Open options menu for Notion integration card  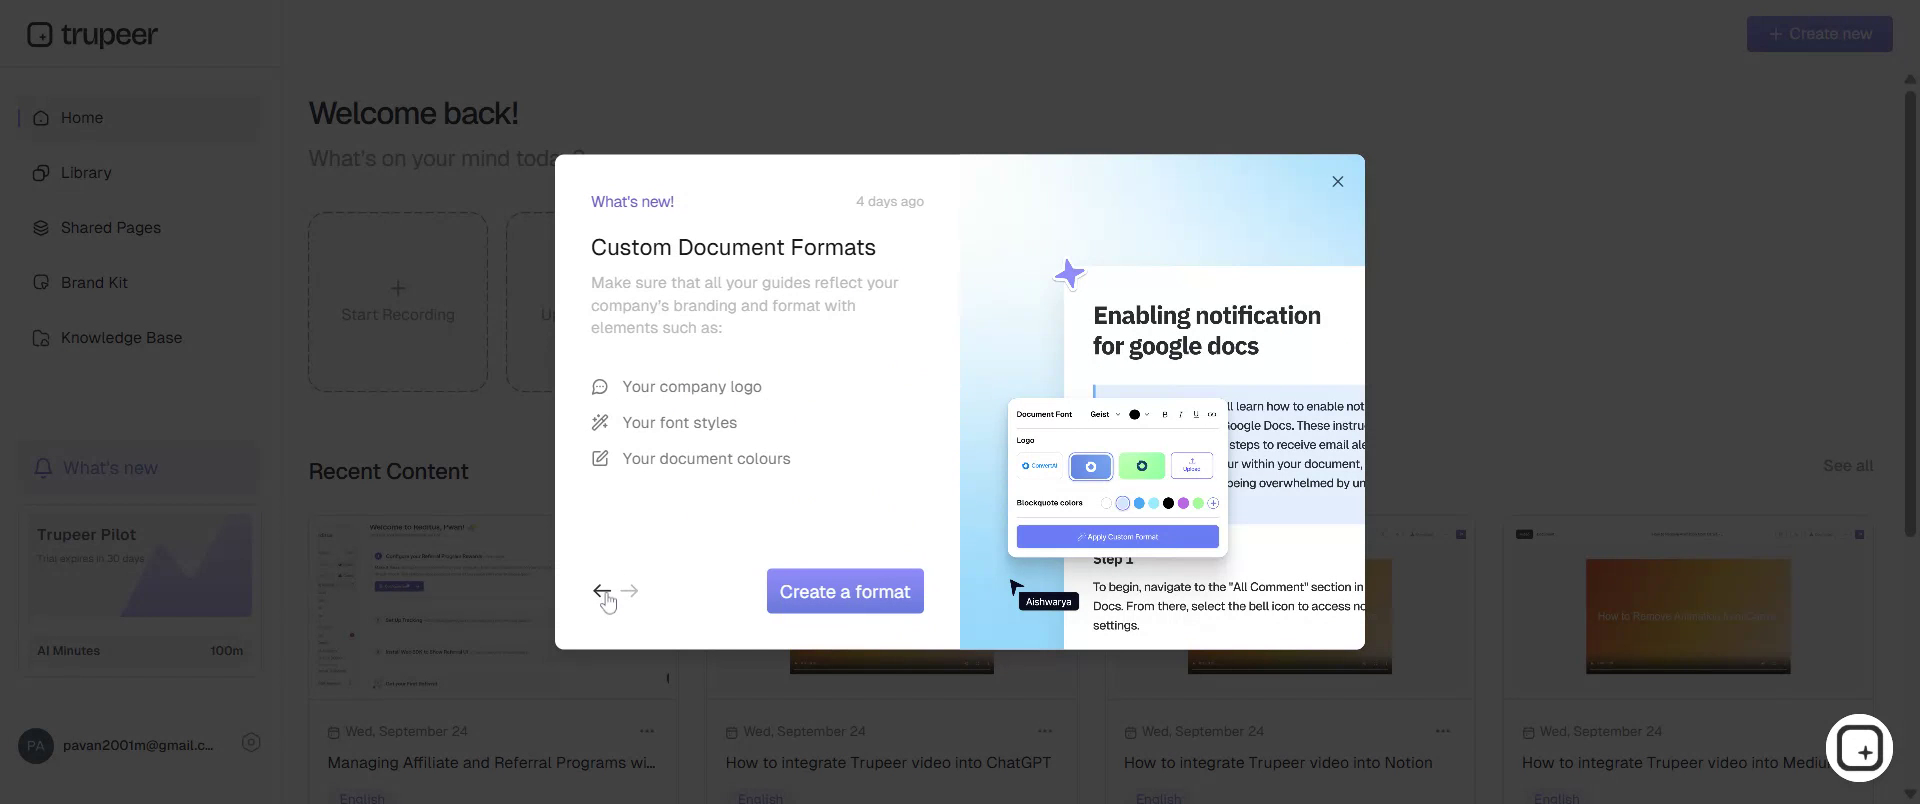[x=1443, y=731]
